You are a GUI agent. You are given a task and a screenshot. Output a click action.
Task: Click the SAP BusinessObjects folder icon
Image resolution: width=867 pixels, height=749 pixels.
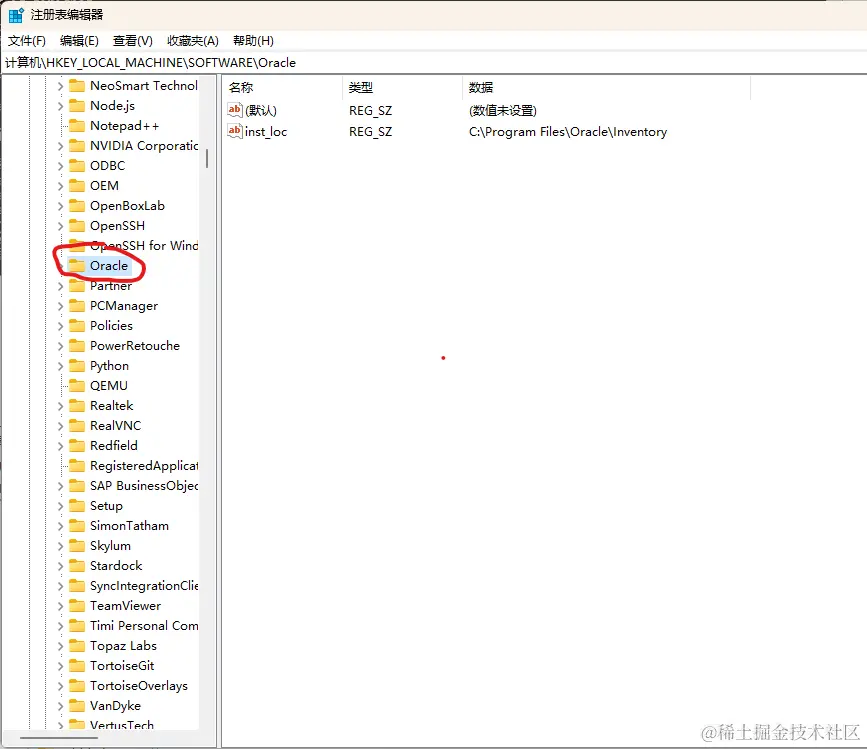point(76,485)
